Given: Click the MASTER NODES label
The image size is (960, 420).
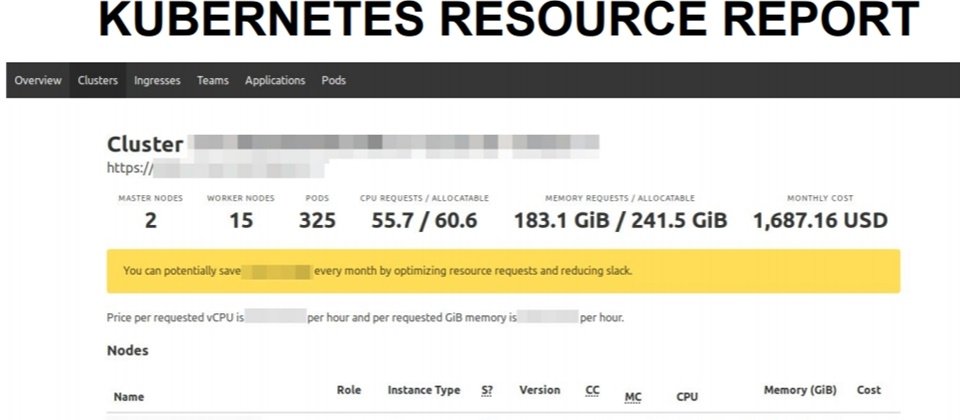Looking at the screenshot, I should point(151,198).
